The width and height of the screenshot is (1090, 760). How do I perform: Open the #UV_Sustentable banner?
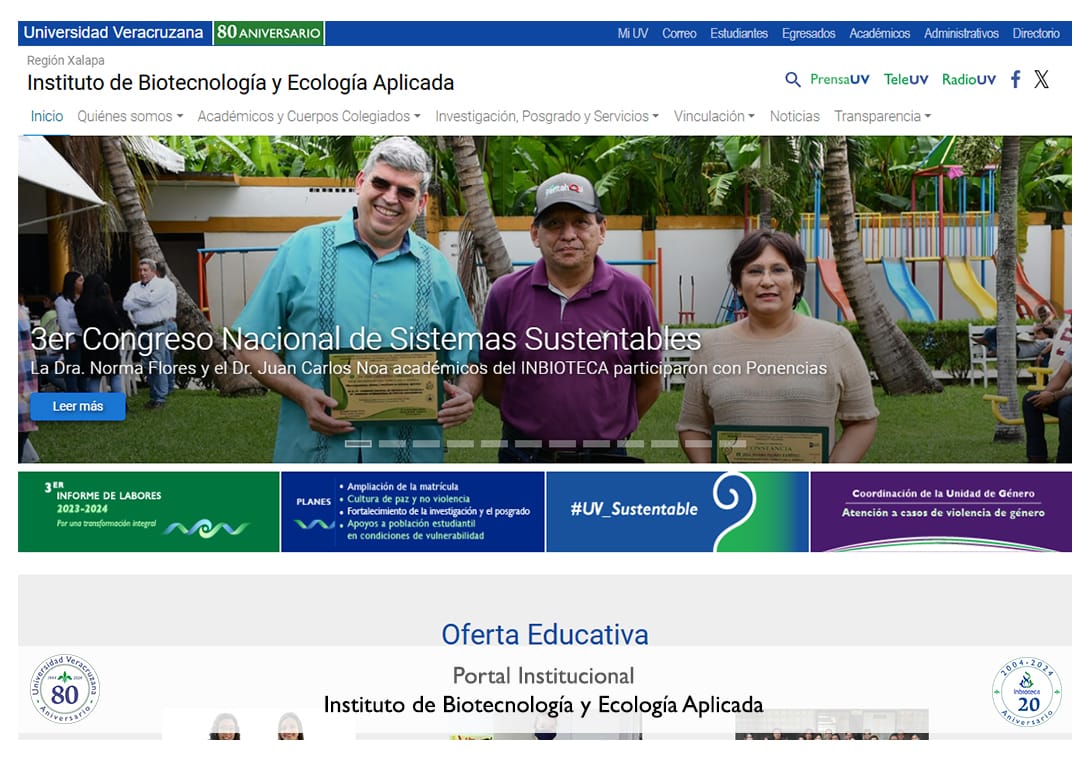coord(677,512)
